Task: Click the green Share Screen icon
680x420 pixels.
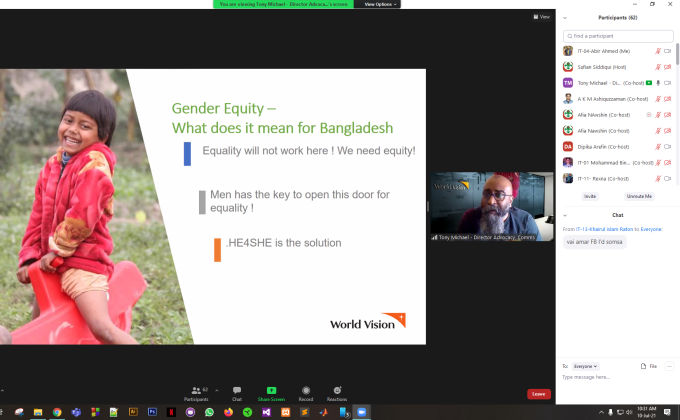Action: 271,390
